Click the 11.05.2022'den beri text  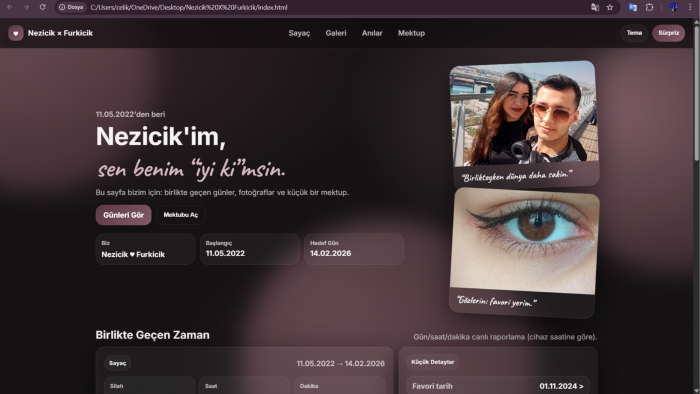pos(130,114)
